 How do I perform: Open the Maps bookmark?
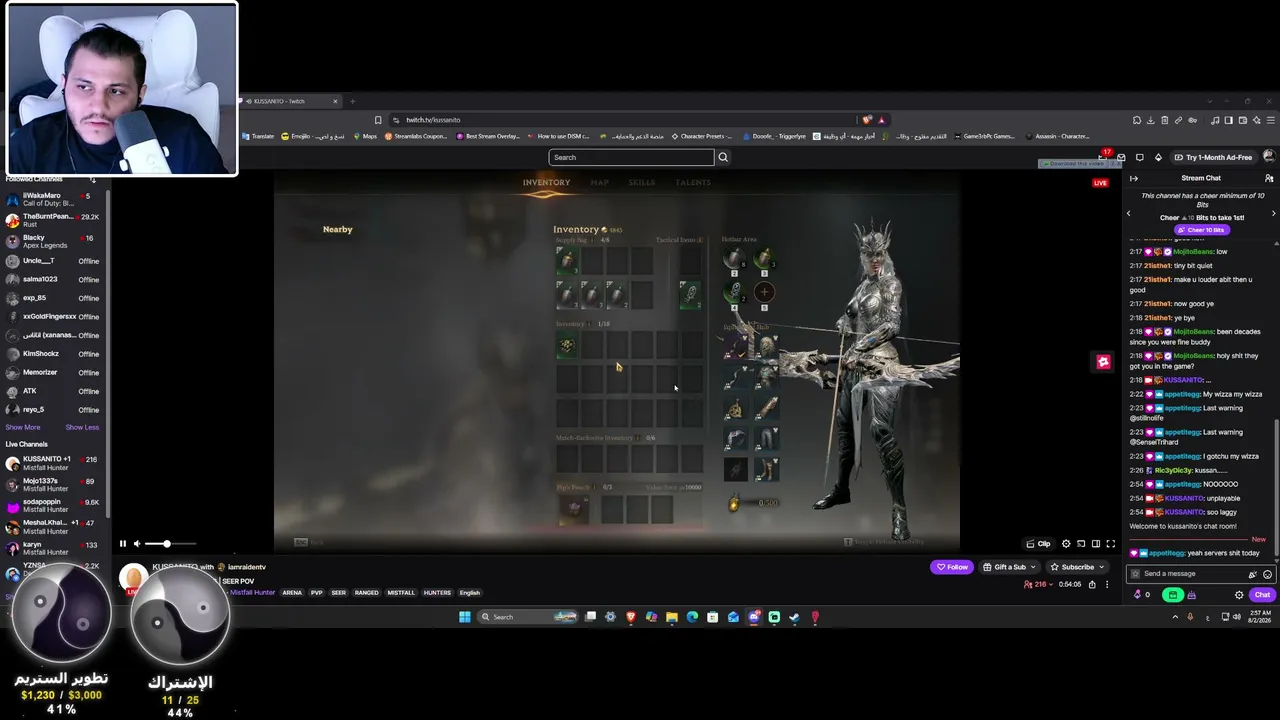tap(365, 136)
